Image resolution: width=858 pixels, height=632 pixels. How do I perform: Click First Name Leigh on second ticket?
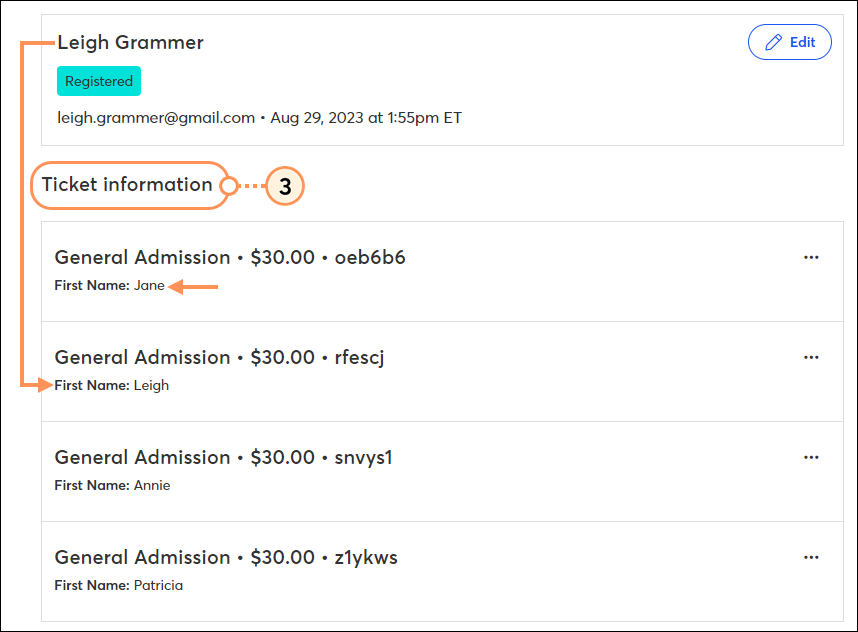pyautogui.click(x=112, y=385)
